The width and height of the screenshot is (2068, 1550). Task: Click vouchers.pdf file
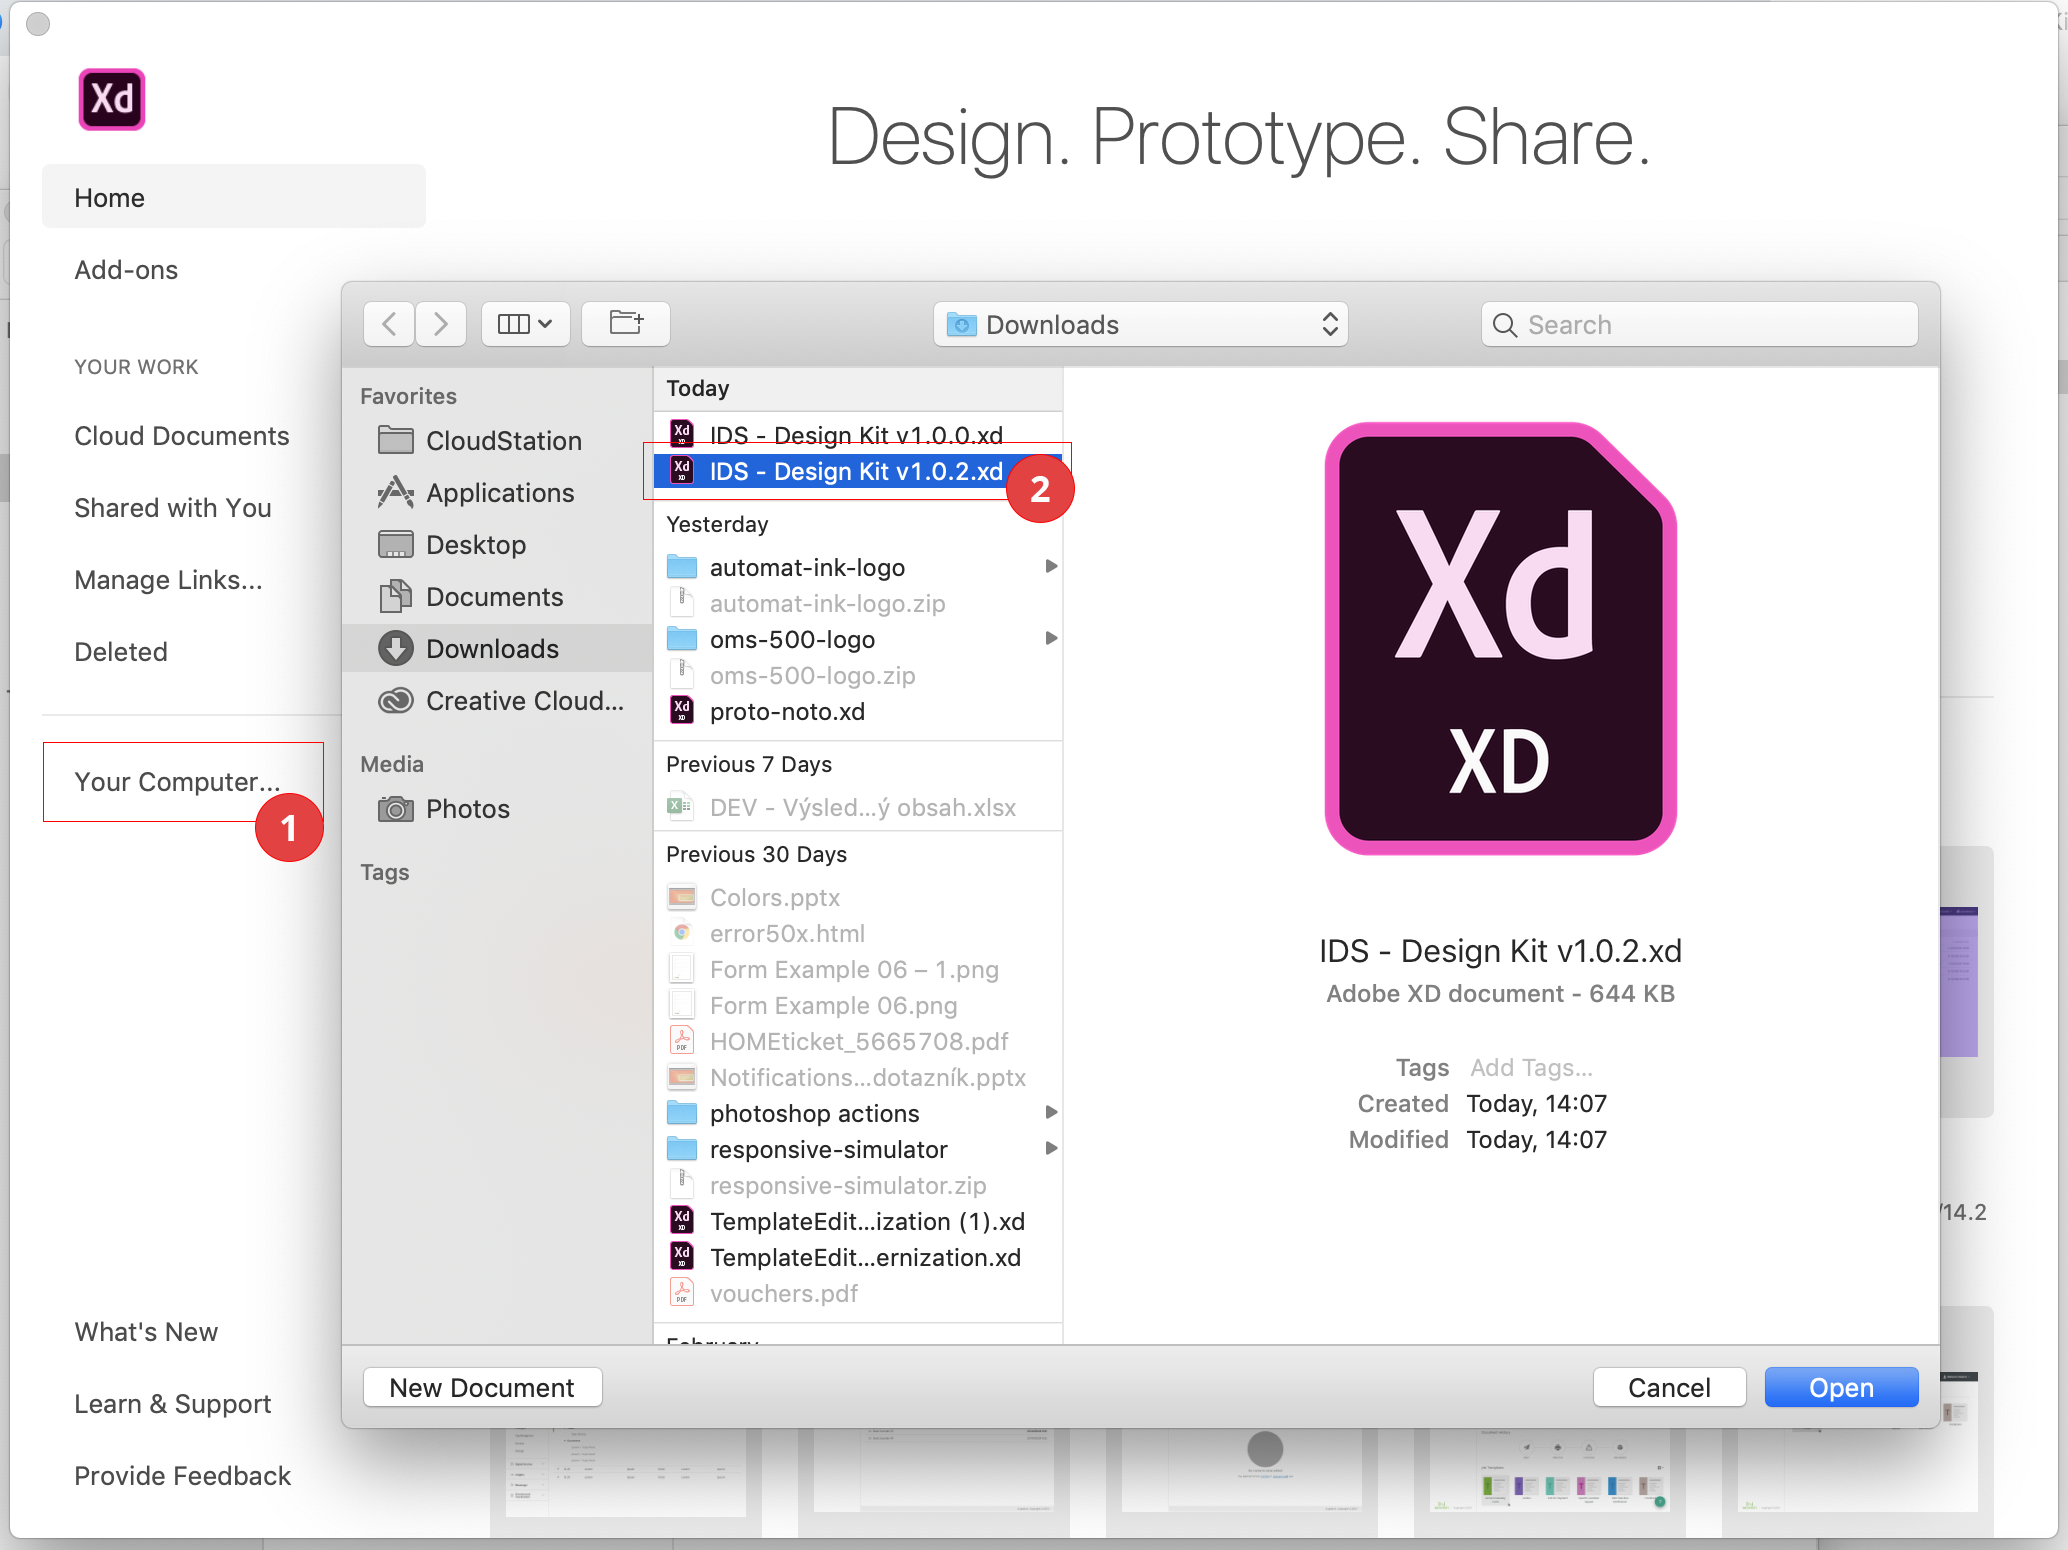(x=858, y=1293)
